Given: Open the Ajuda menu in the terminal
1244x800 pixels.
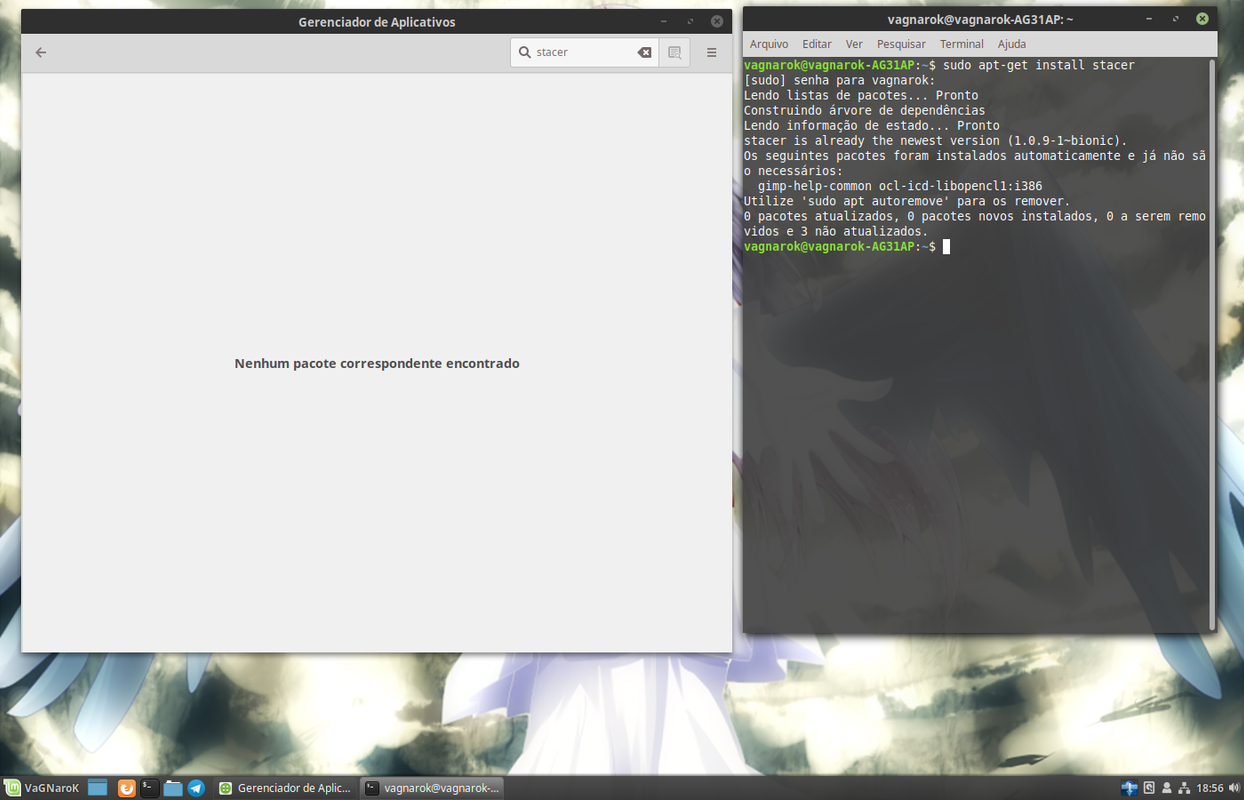Looking at the screenshot, I should tap(1012, 44).
